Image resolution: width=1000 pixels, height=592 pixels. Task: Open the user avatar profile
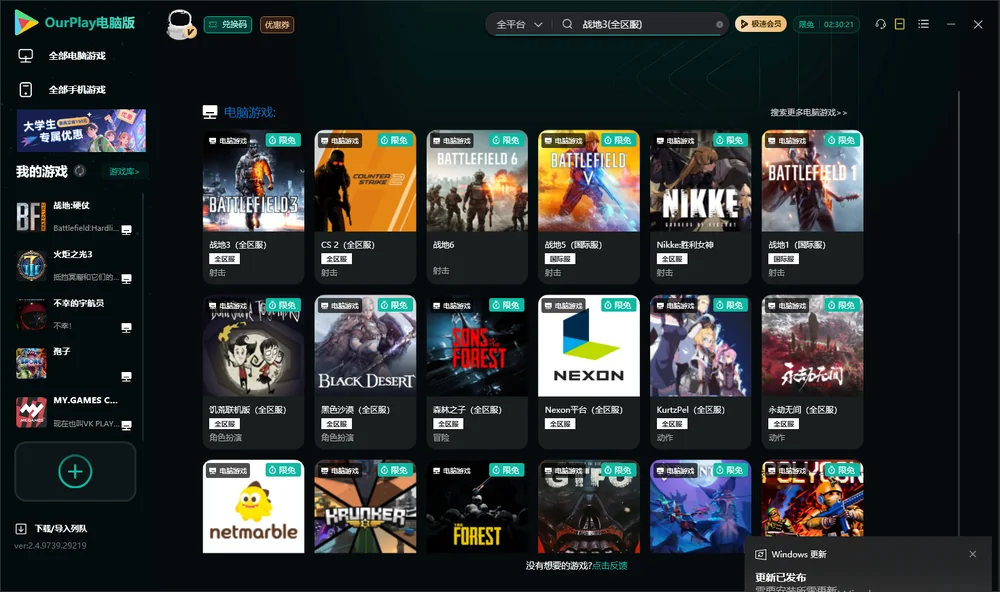(180, 24)
